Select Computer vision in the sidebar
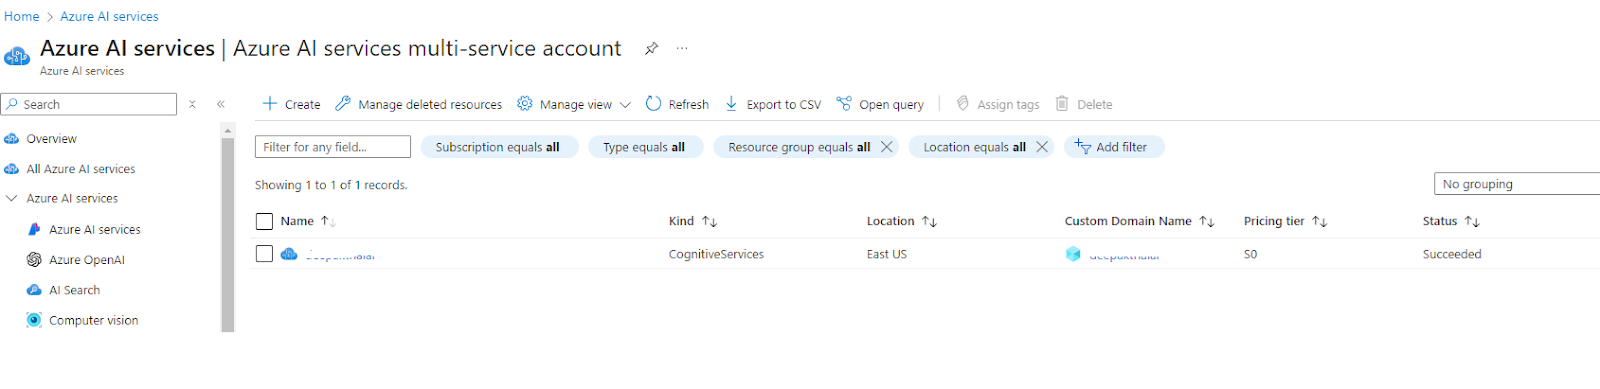This screenshot has height=389, width=1600. (94, 320)
